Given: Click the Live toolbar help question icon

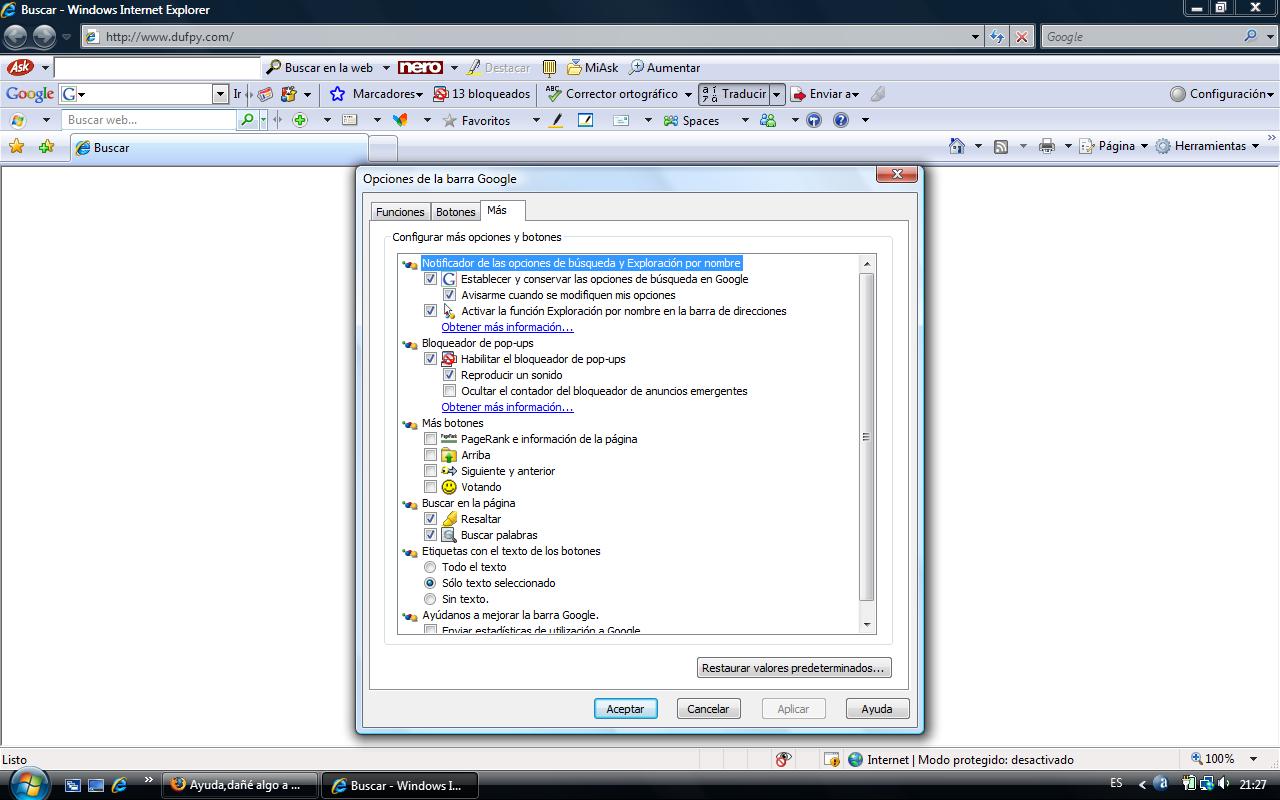Looking at the screenshot, I should pyautogui.click(x=841, y=120).
